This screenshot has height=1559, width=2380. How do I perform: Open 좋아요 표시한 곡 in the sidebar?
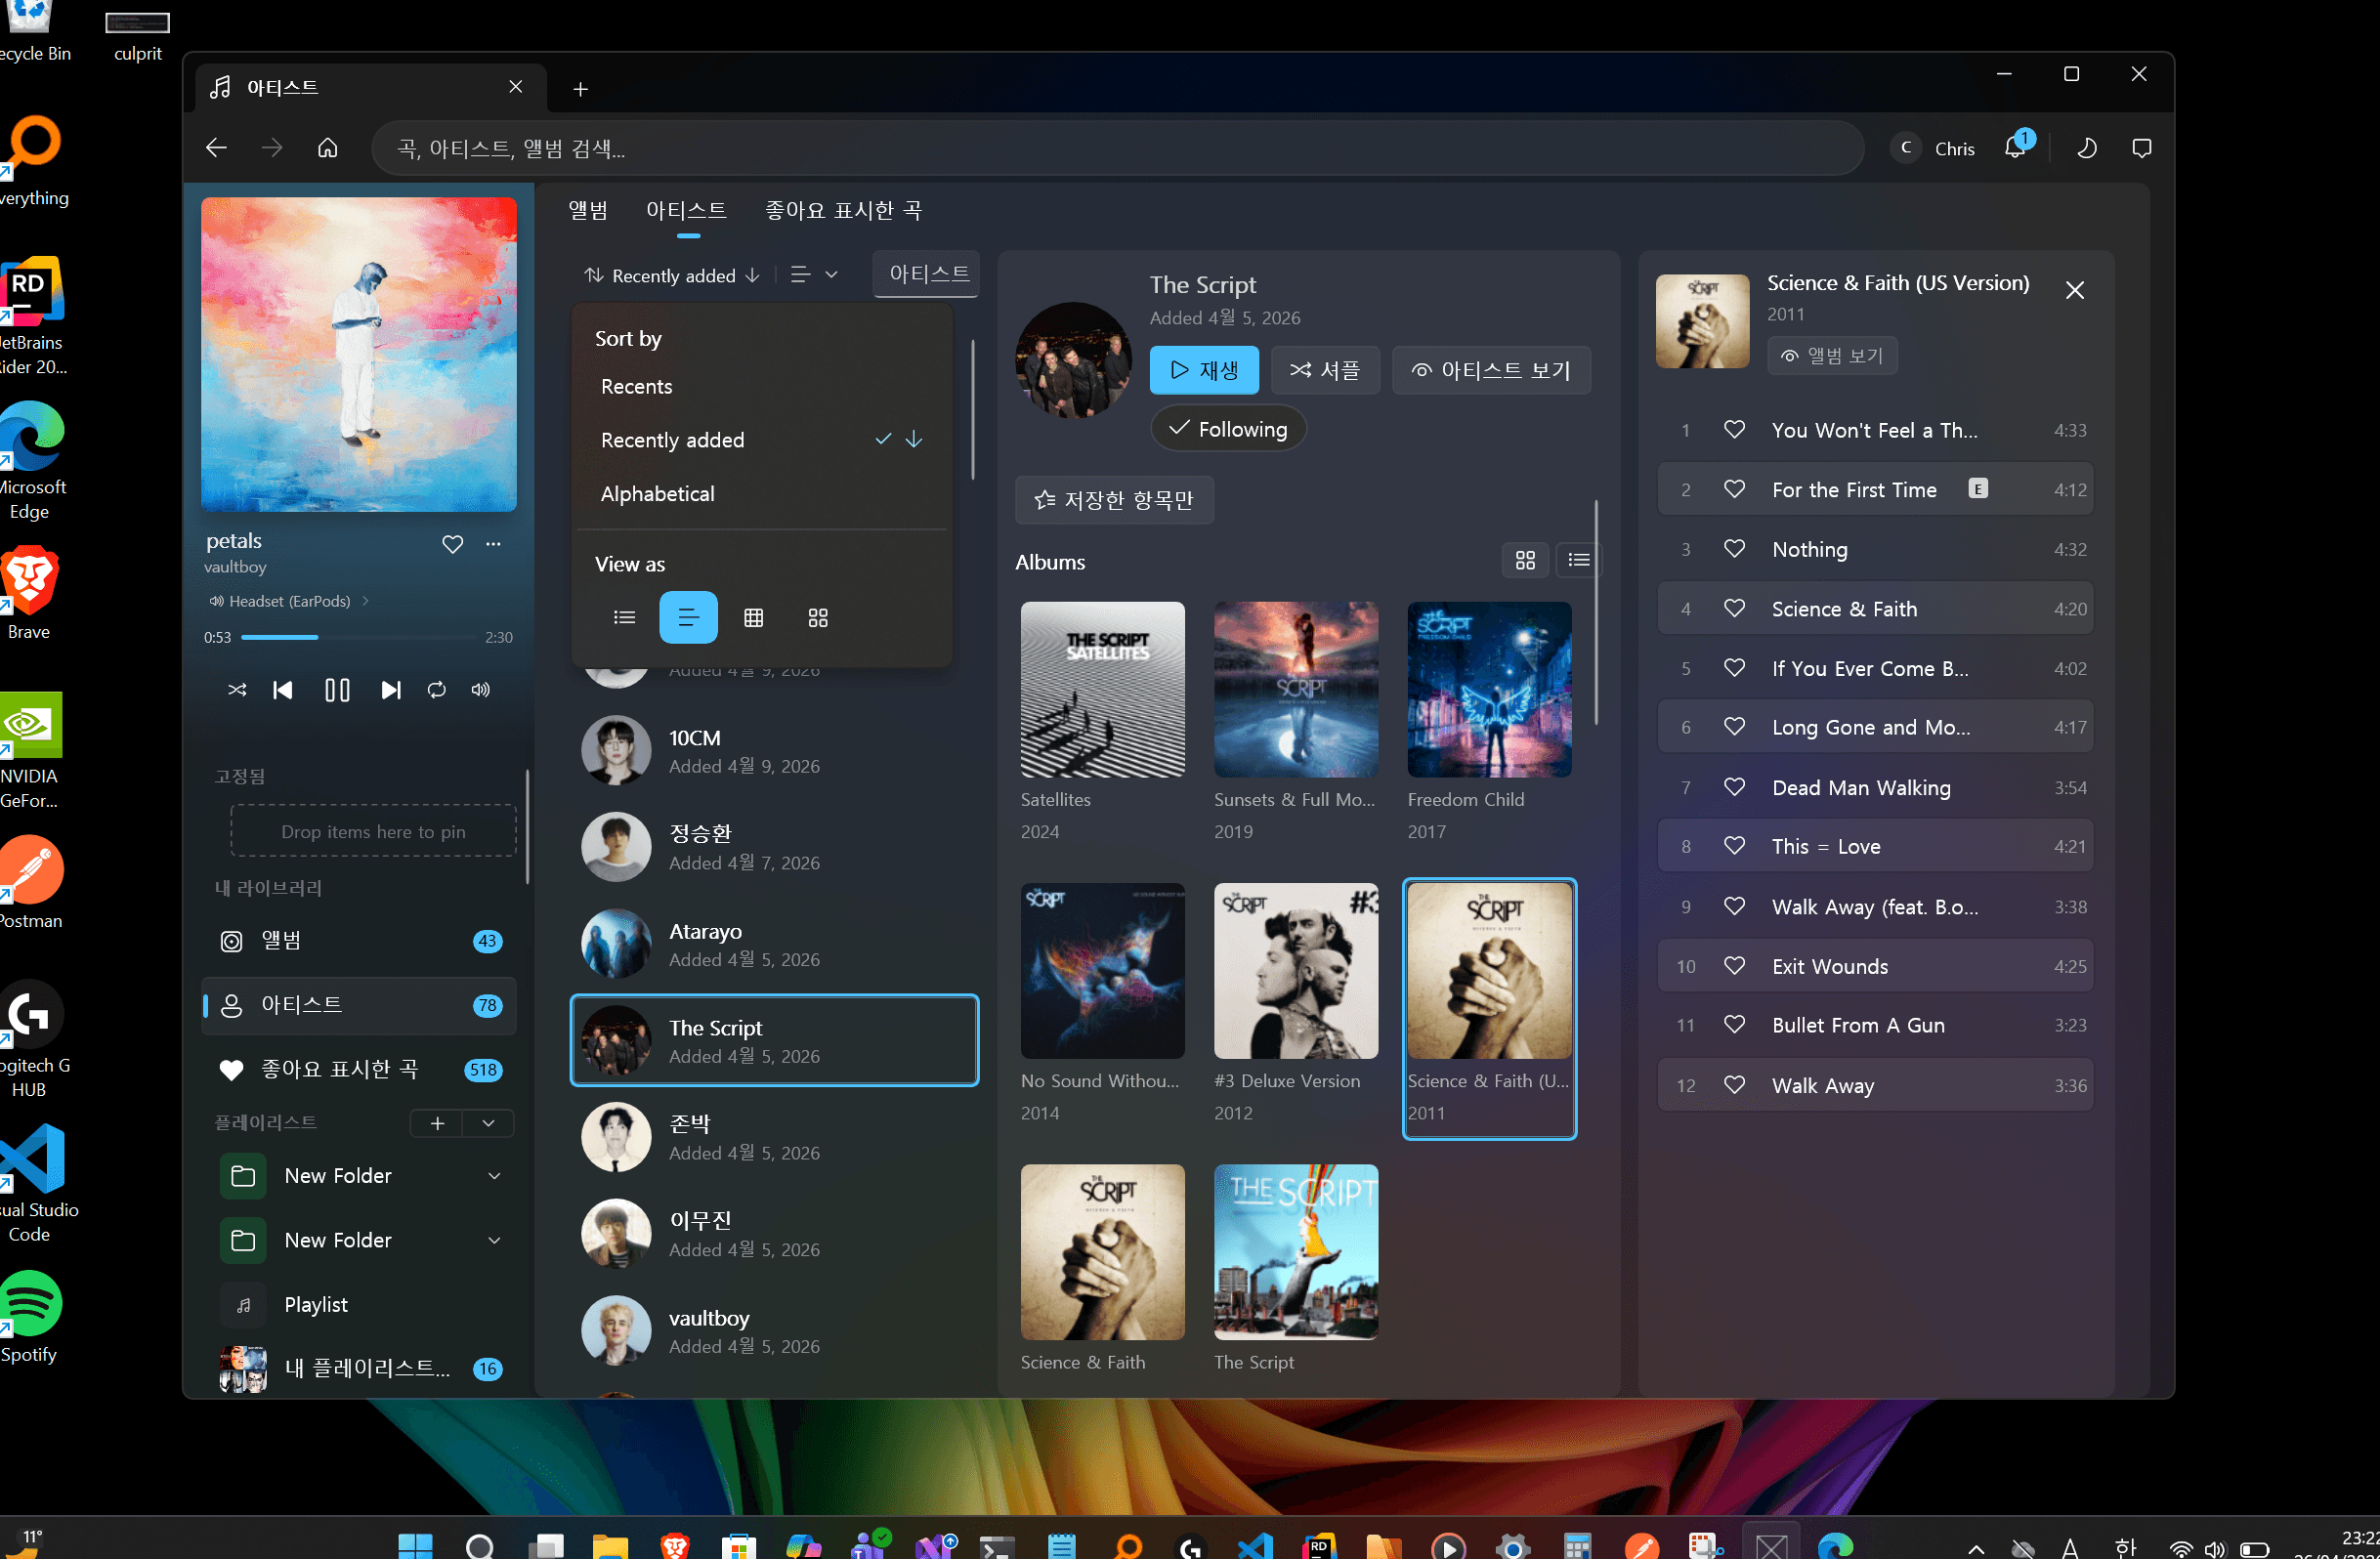[x=359, y=1069]
